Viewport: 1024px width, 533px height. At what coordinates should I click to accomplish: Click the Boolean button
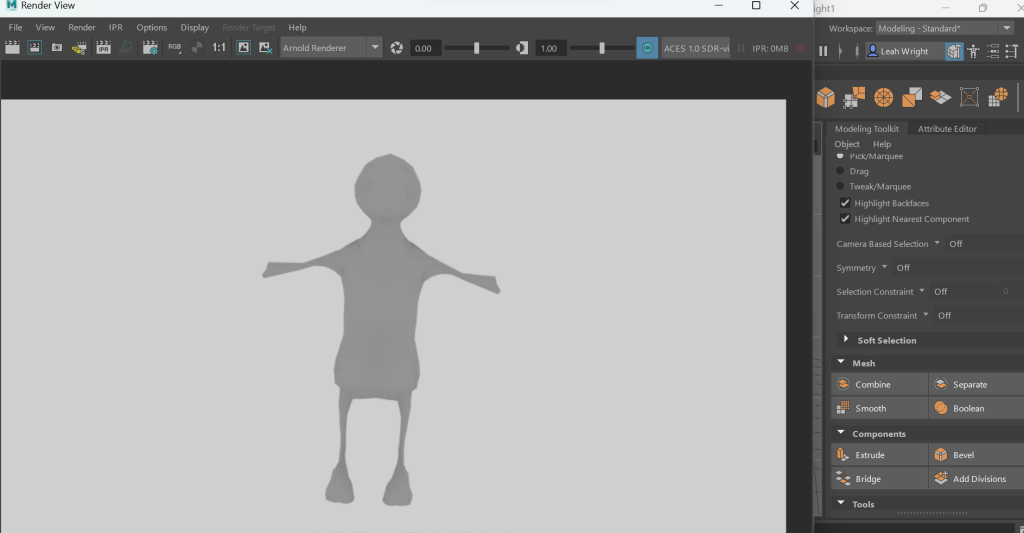coord(976,408)
